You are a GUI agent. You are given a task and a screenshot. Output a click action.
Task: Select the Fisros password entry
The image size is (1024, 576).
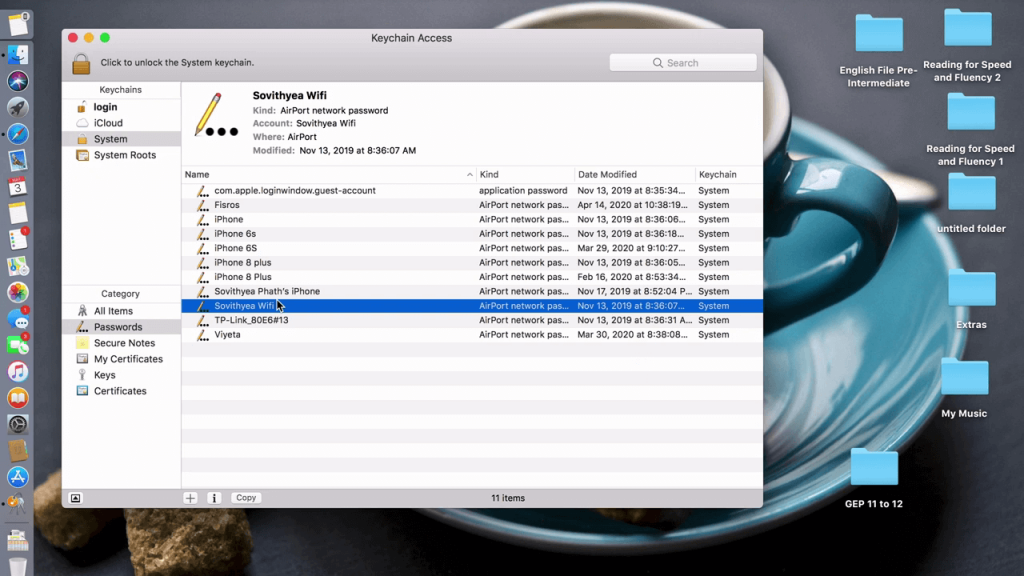[x=472, y=205]
